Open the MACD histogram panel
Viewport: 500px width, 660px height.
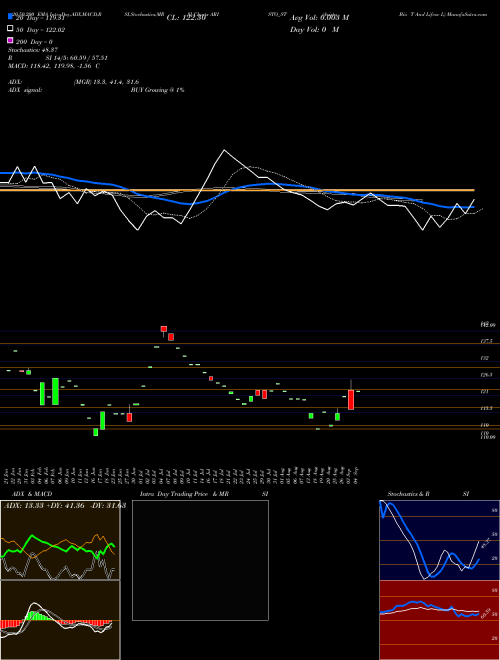pos(60,620)
